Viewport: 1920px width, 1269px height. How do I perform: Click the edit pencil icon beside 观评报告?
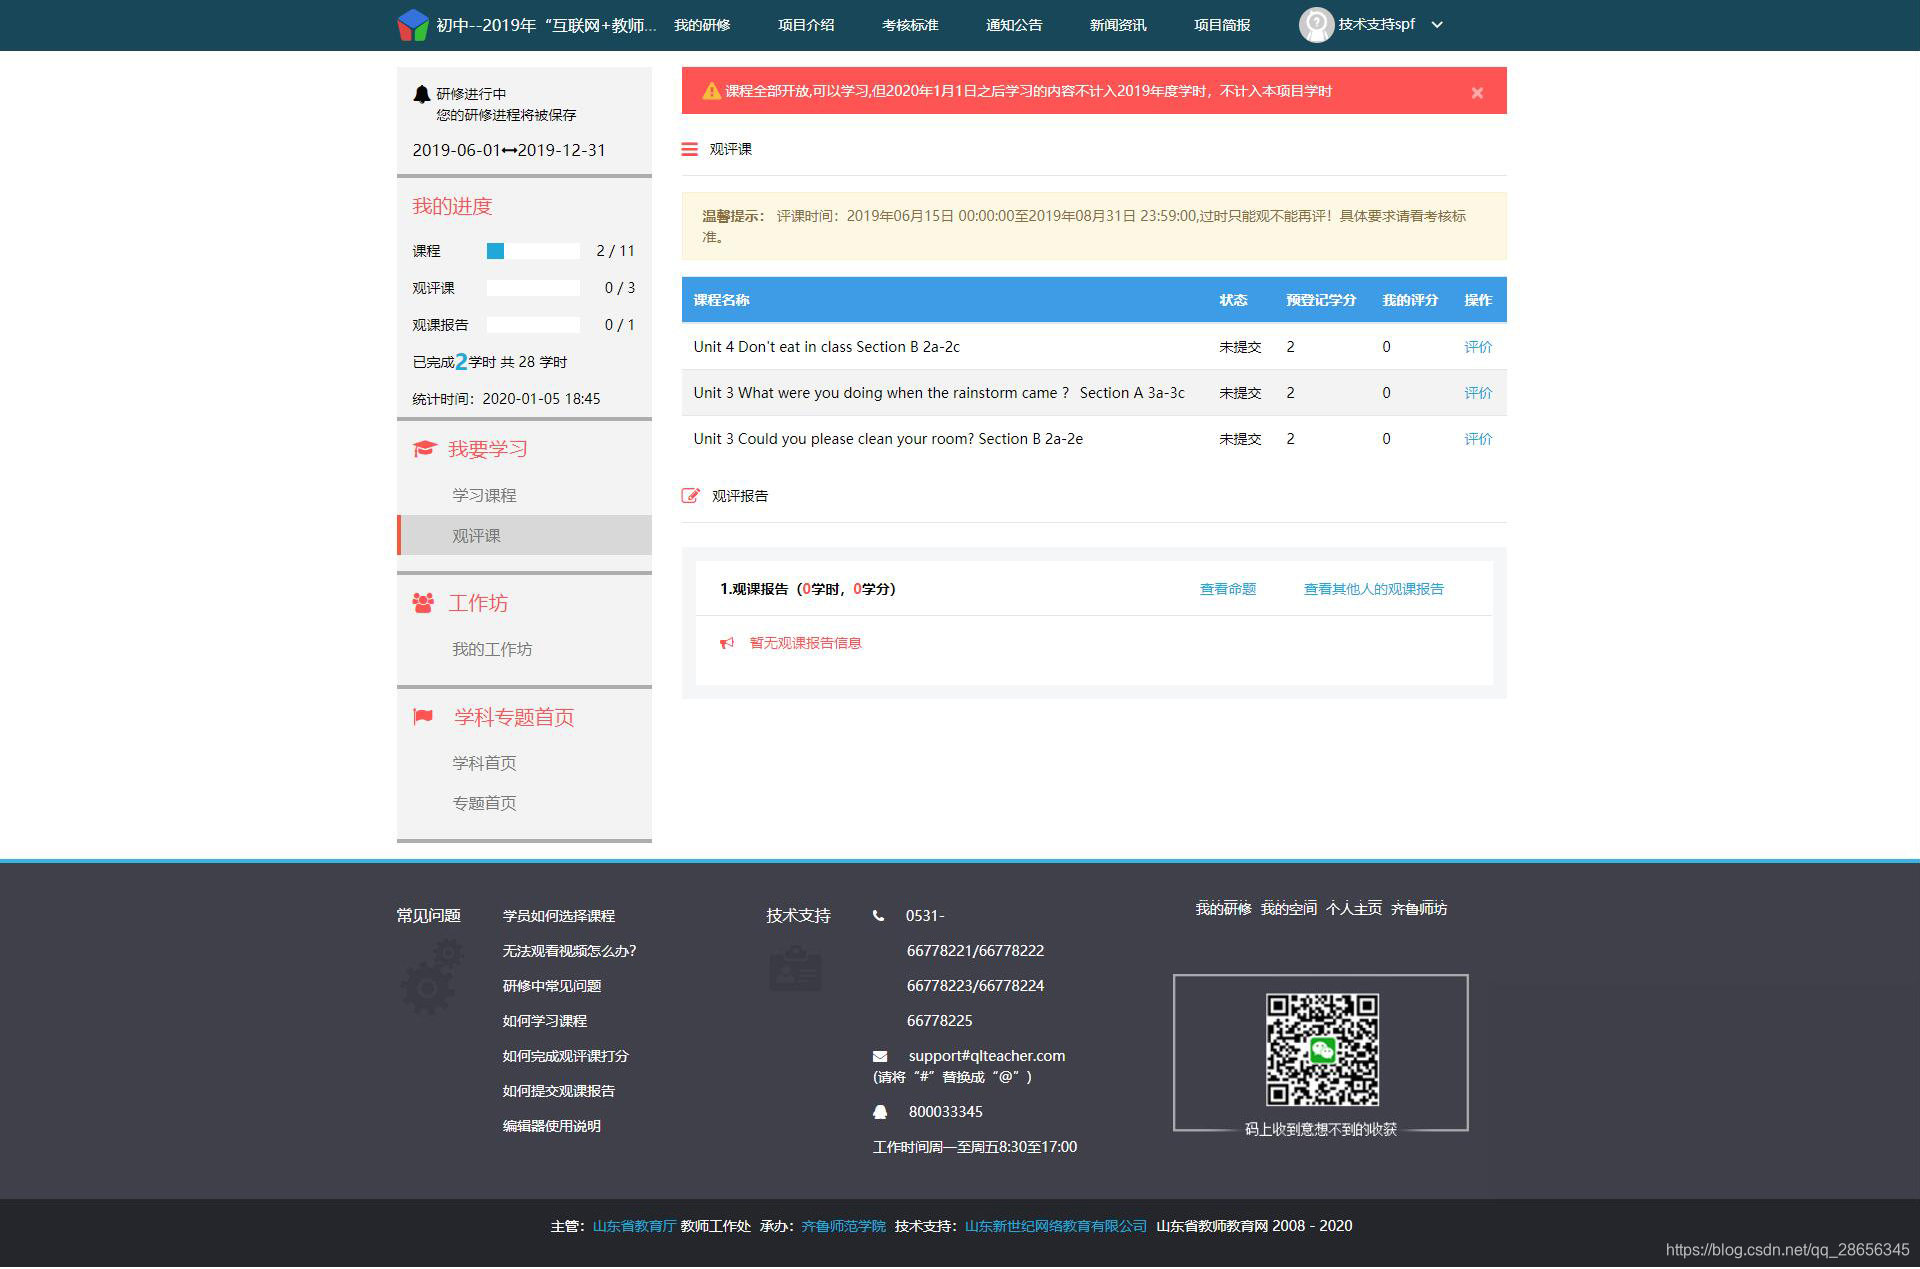(x=690, y=496)
